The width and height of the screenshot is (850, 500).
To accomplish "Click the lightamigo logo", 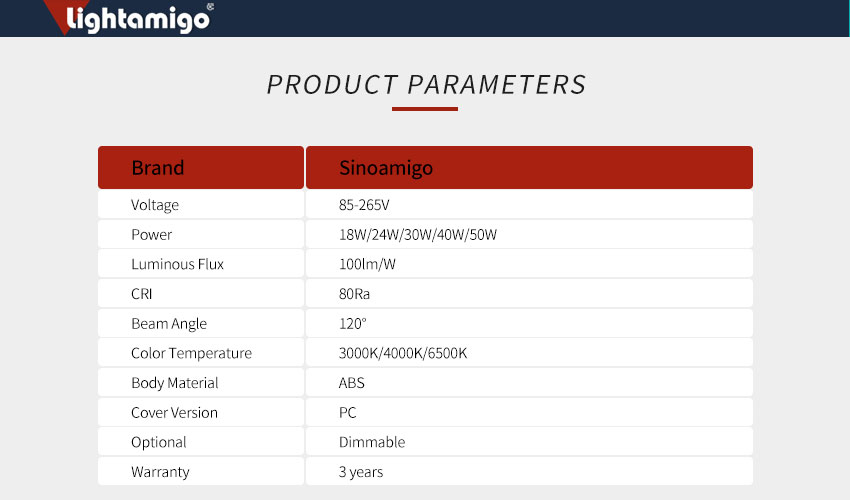I will pos(137,19).
